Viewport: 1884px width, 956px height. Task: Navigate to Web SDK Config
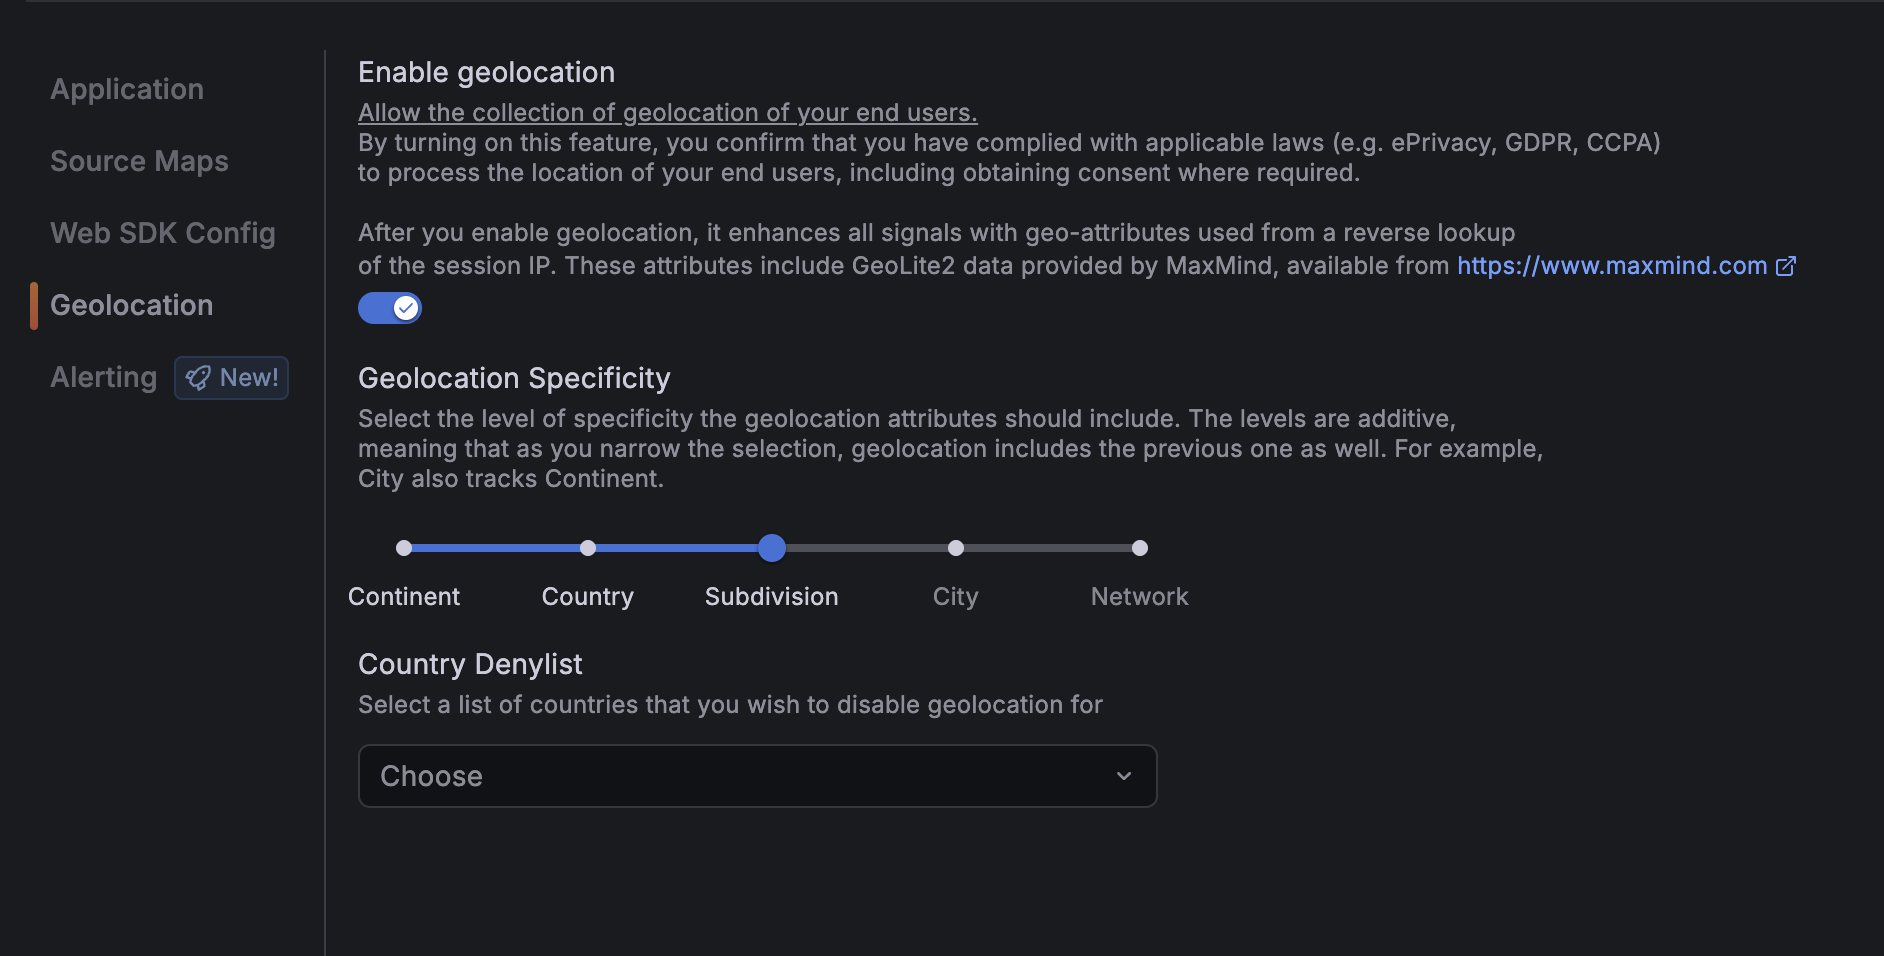pos(163,233)
